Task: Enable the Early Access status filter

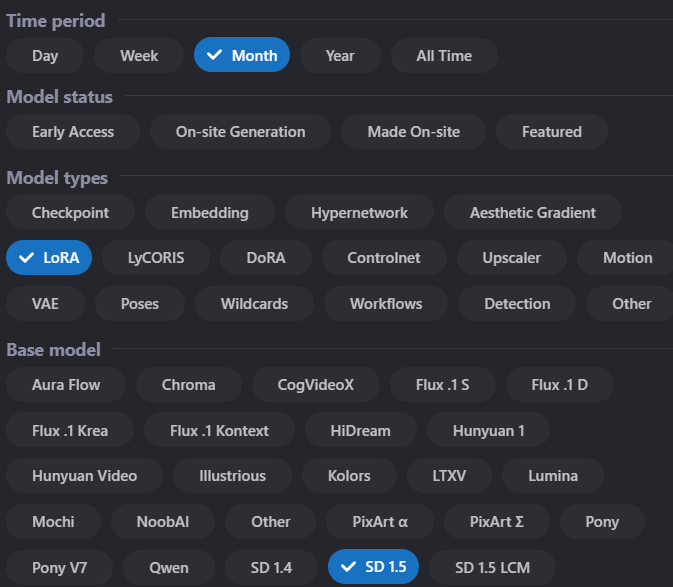Action: [x=73, y=131]
